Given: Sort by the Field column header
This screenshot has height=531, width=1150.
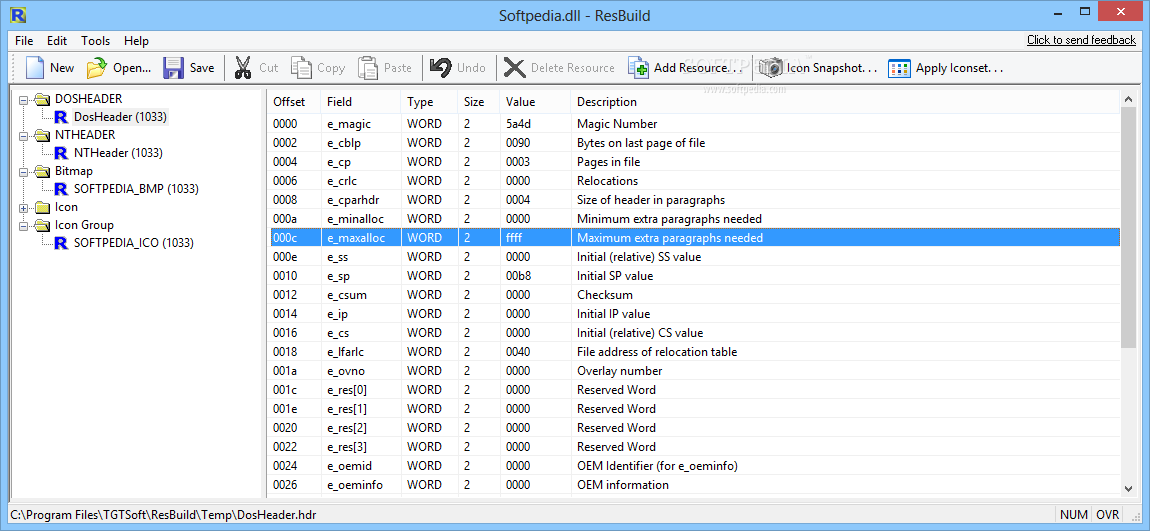Looking at the screenshot, I should 361,102.
